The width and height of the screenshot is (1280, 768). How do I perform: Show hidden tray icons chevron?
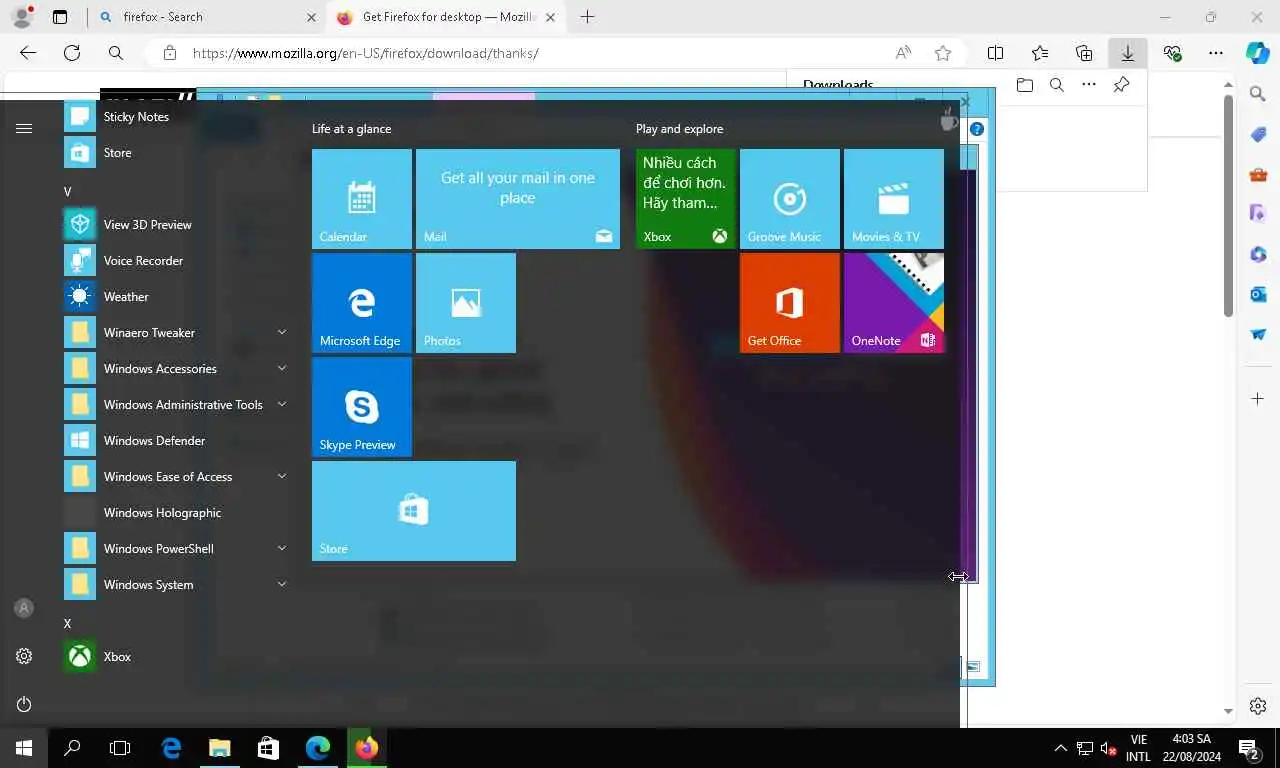[x=1061, y=748]
